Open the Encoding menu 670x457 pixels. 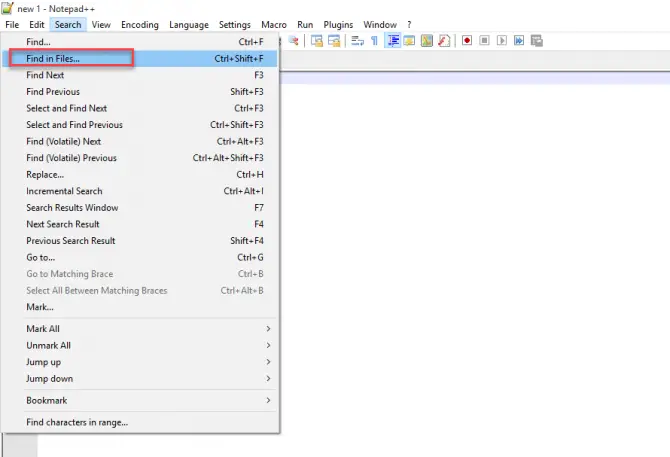point(140,25)
